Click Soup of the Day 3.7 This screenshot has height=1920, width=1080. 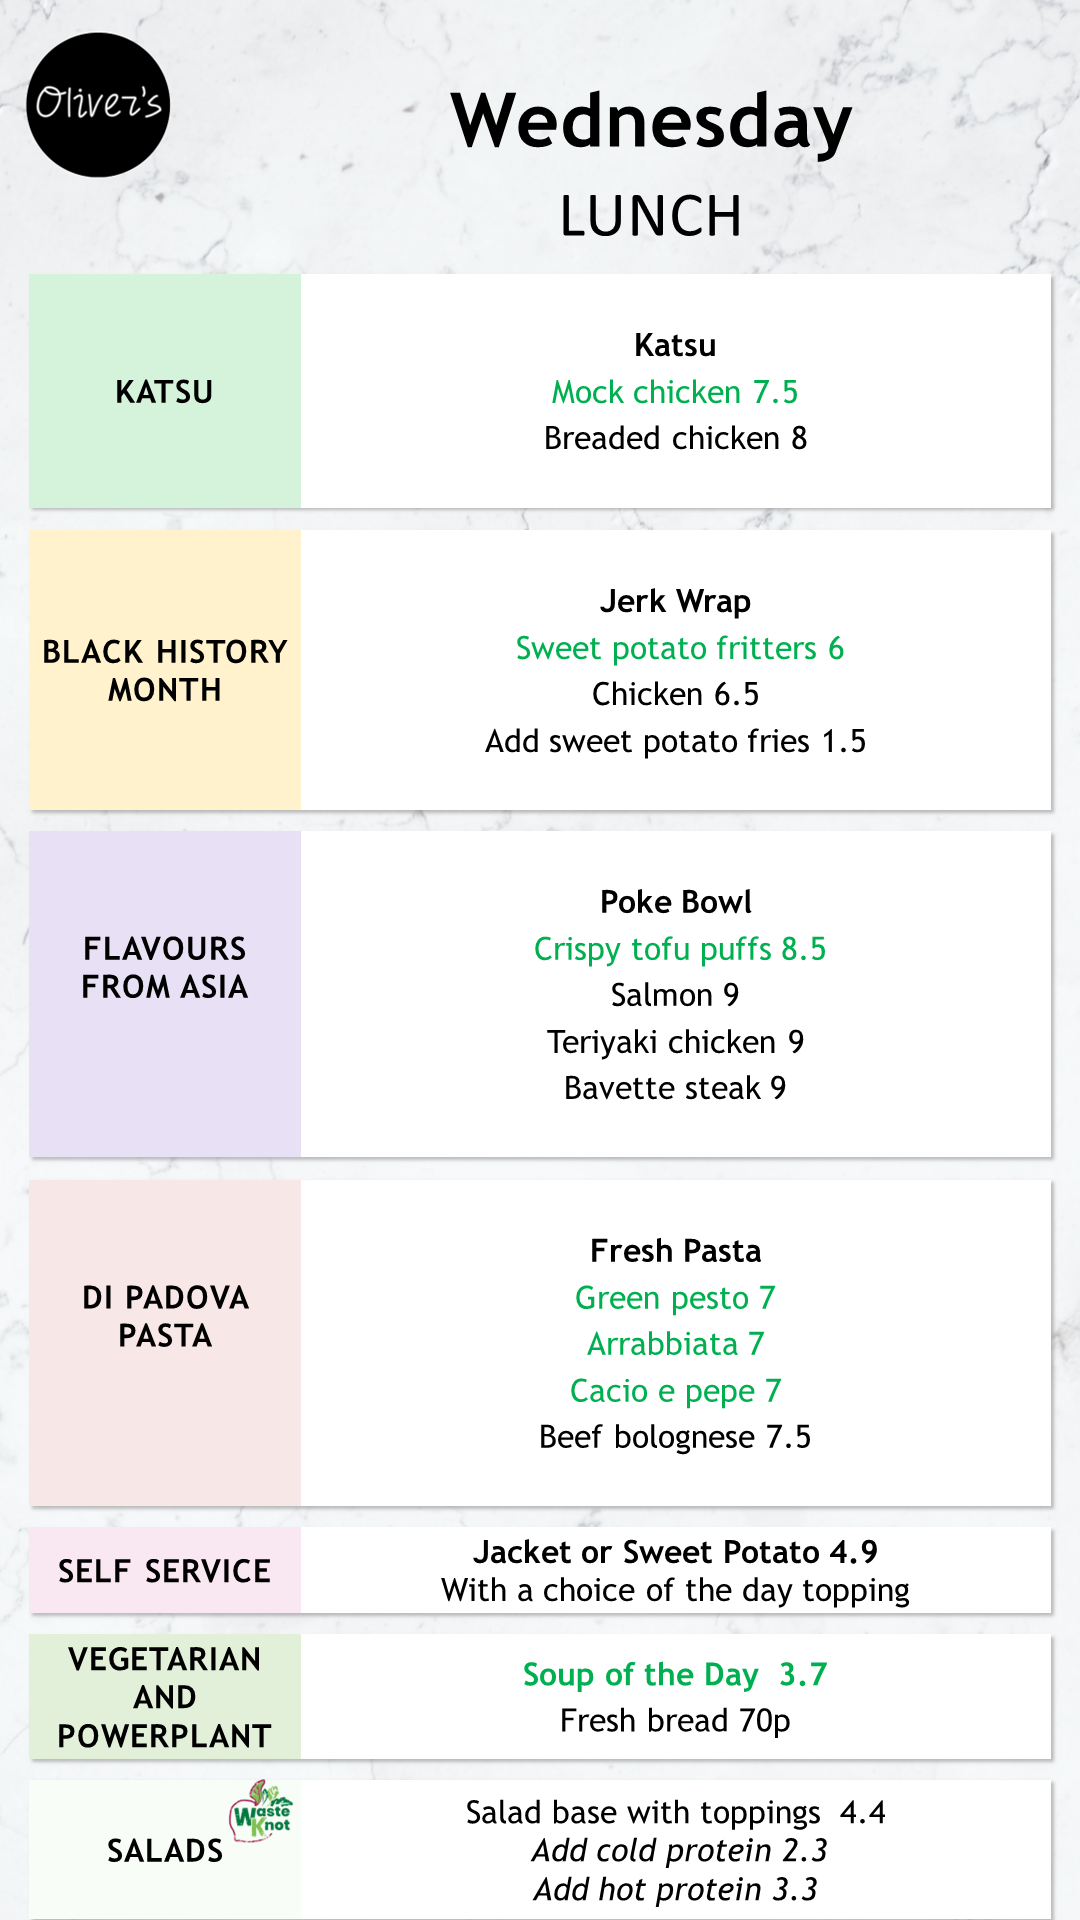click(x=675, y=1675)
